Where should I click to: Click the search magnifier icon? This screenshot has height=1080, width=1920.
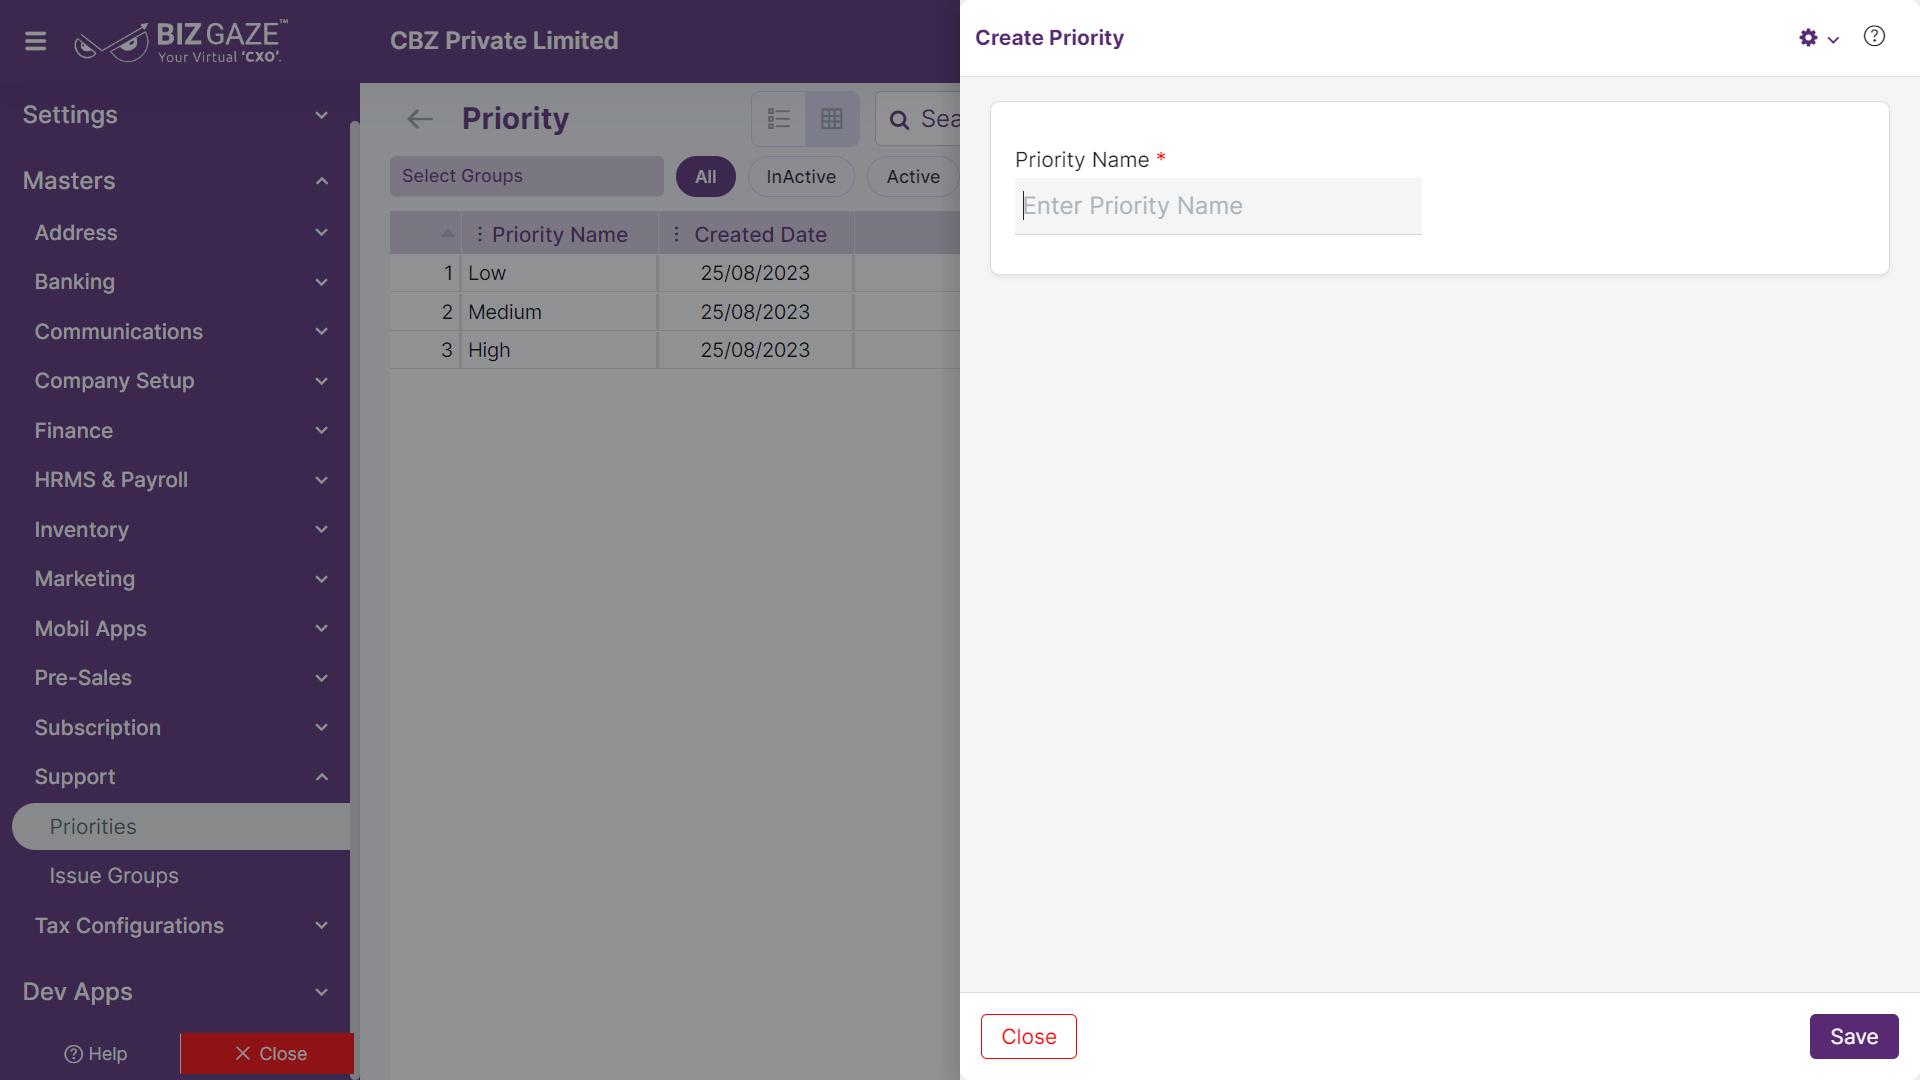(899, 120)
